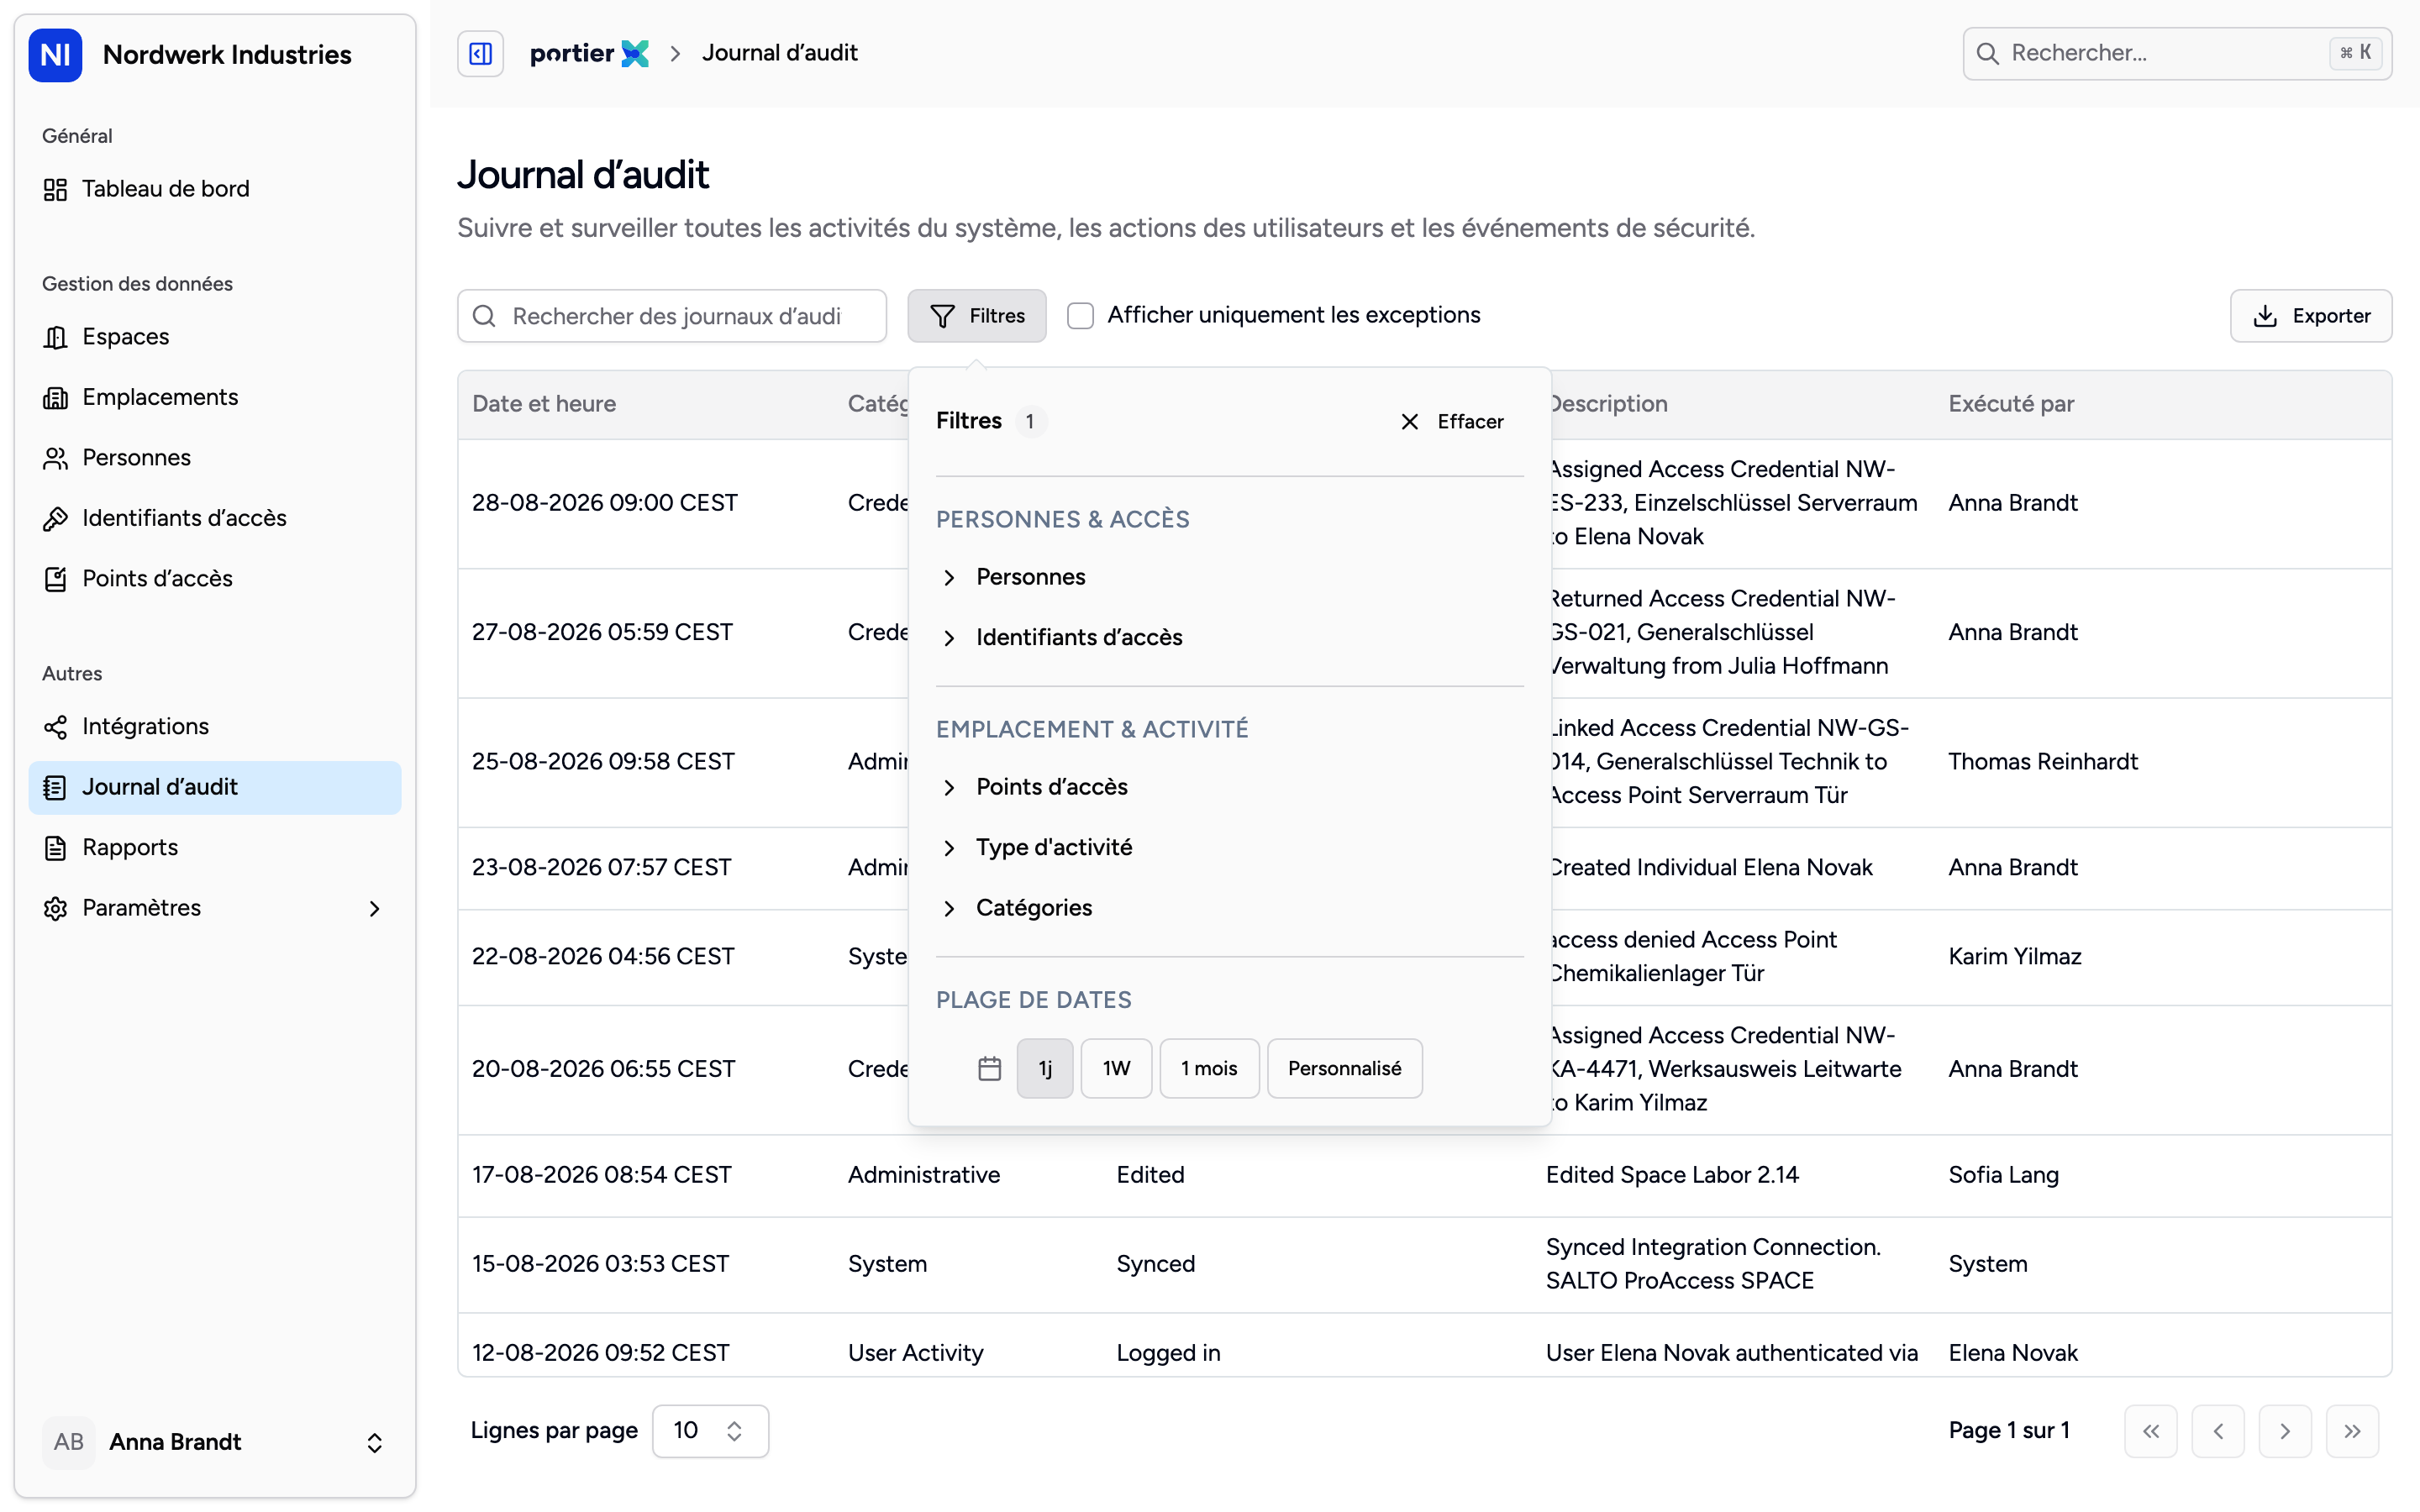The width and height of the screenshot is (2420, 1512).
Task: Expand the Type d'activité filter
Action: (1229, 848)
